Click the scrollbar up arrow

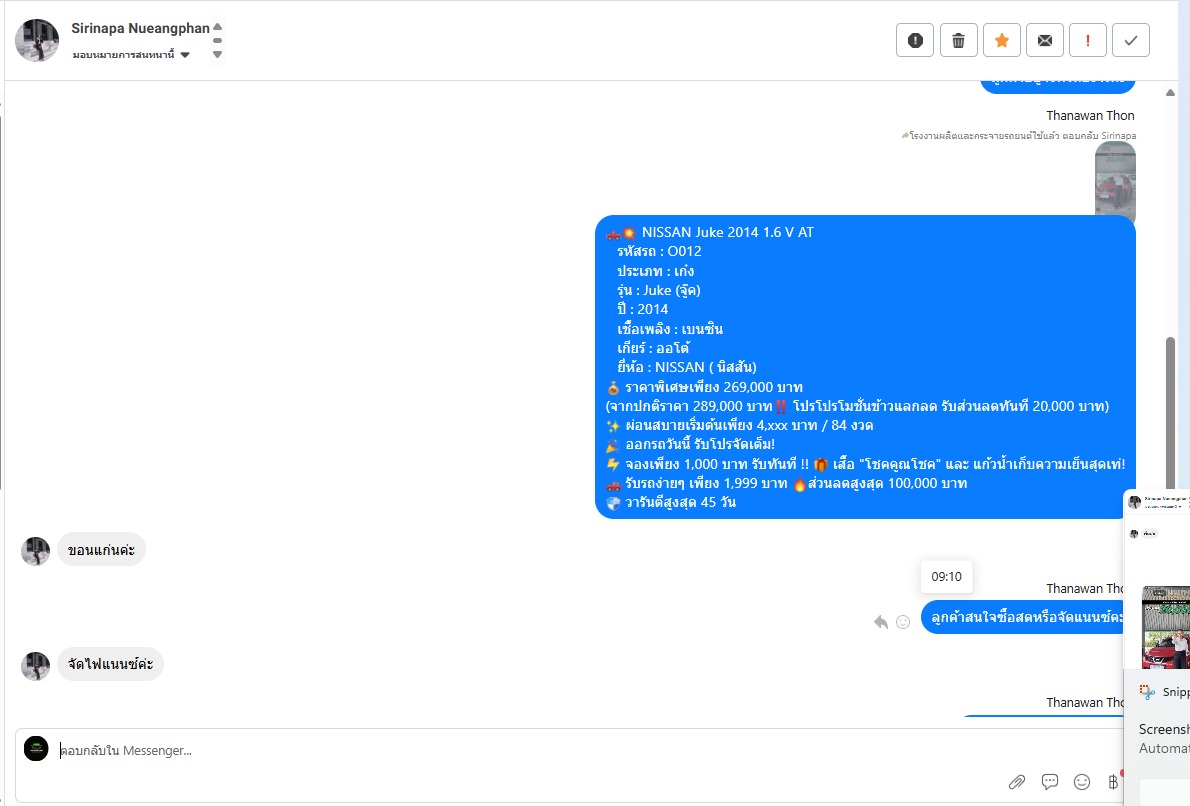click(1170, 93)
